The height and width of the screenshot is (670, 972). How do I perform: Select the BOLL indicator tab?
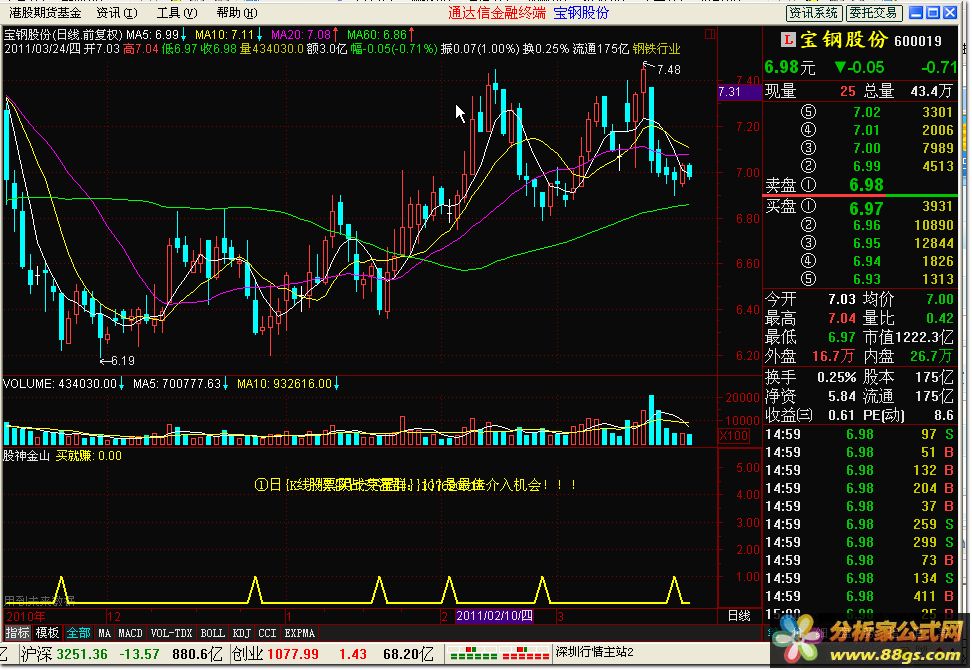click(212, 633)
